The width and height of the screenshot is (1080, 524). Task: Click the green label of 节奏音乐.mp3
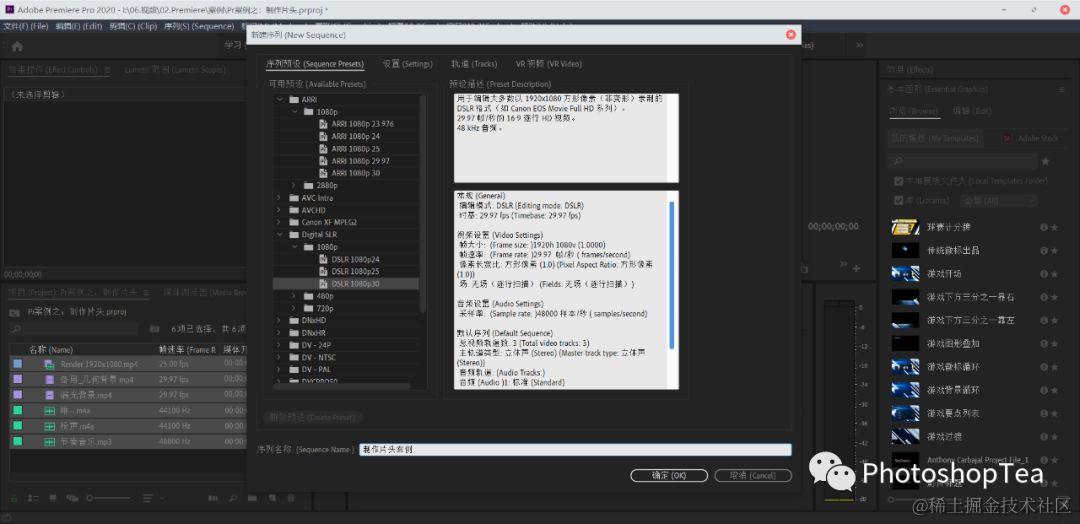click(17, 441)
